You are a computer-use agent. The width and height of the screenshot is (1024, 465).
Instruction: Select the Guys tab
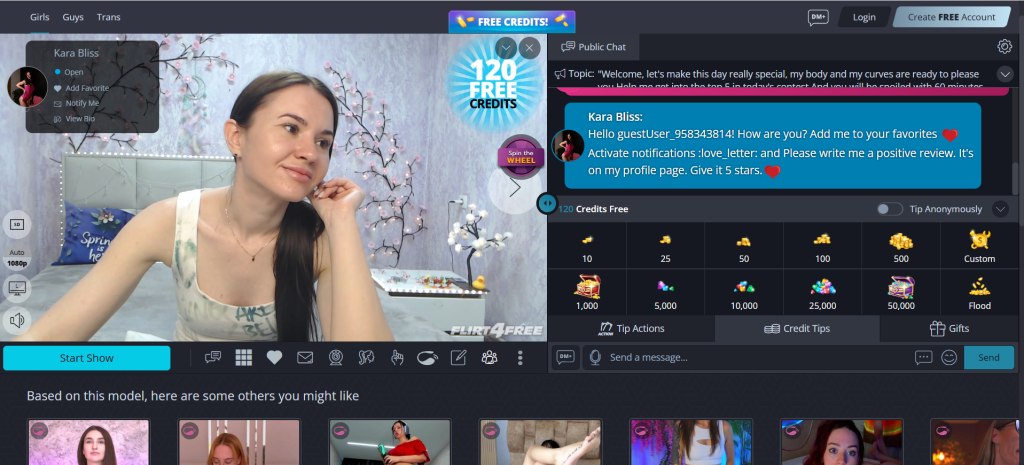point(73,17)
